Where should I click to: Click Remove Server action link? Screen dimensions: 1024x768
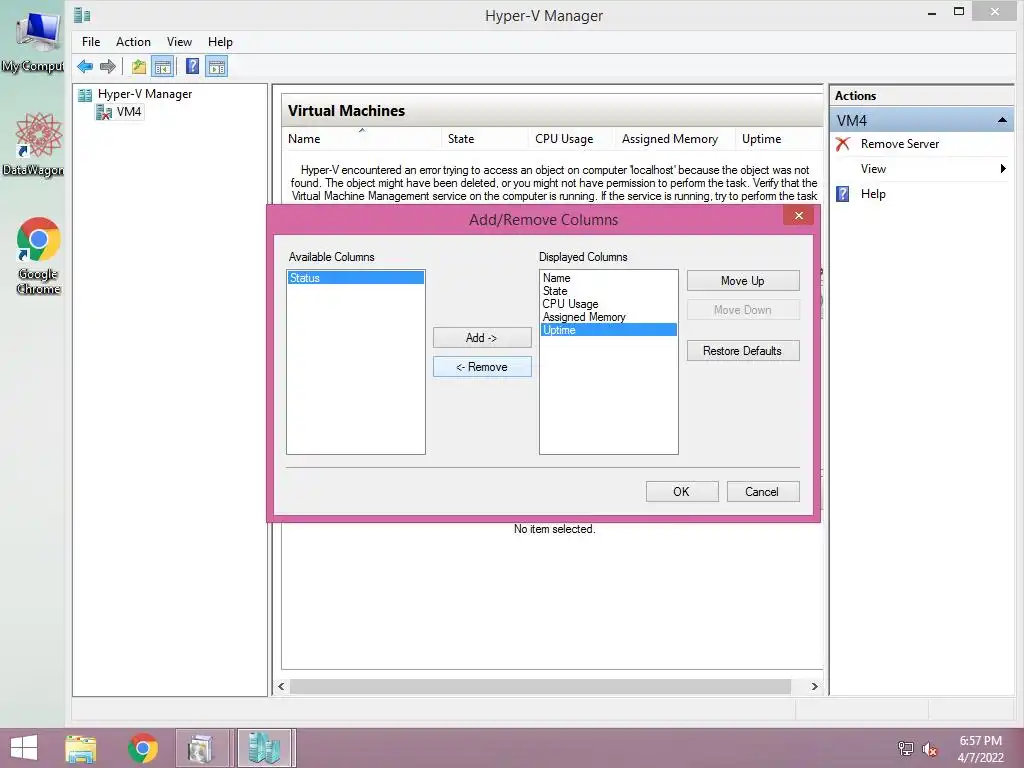[x=899, y=144]
